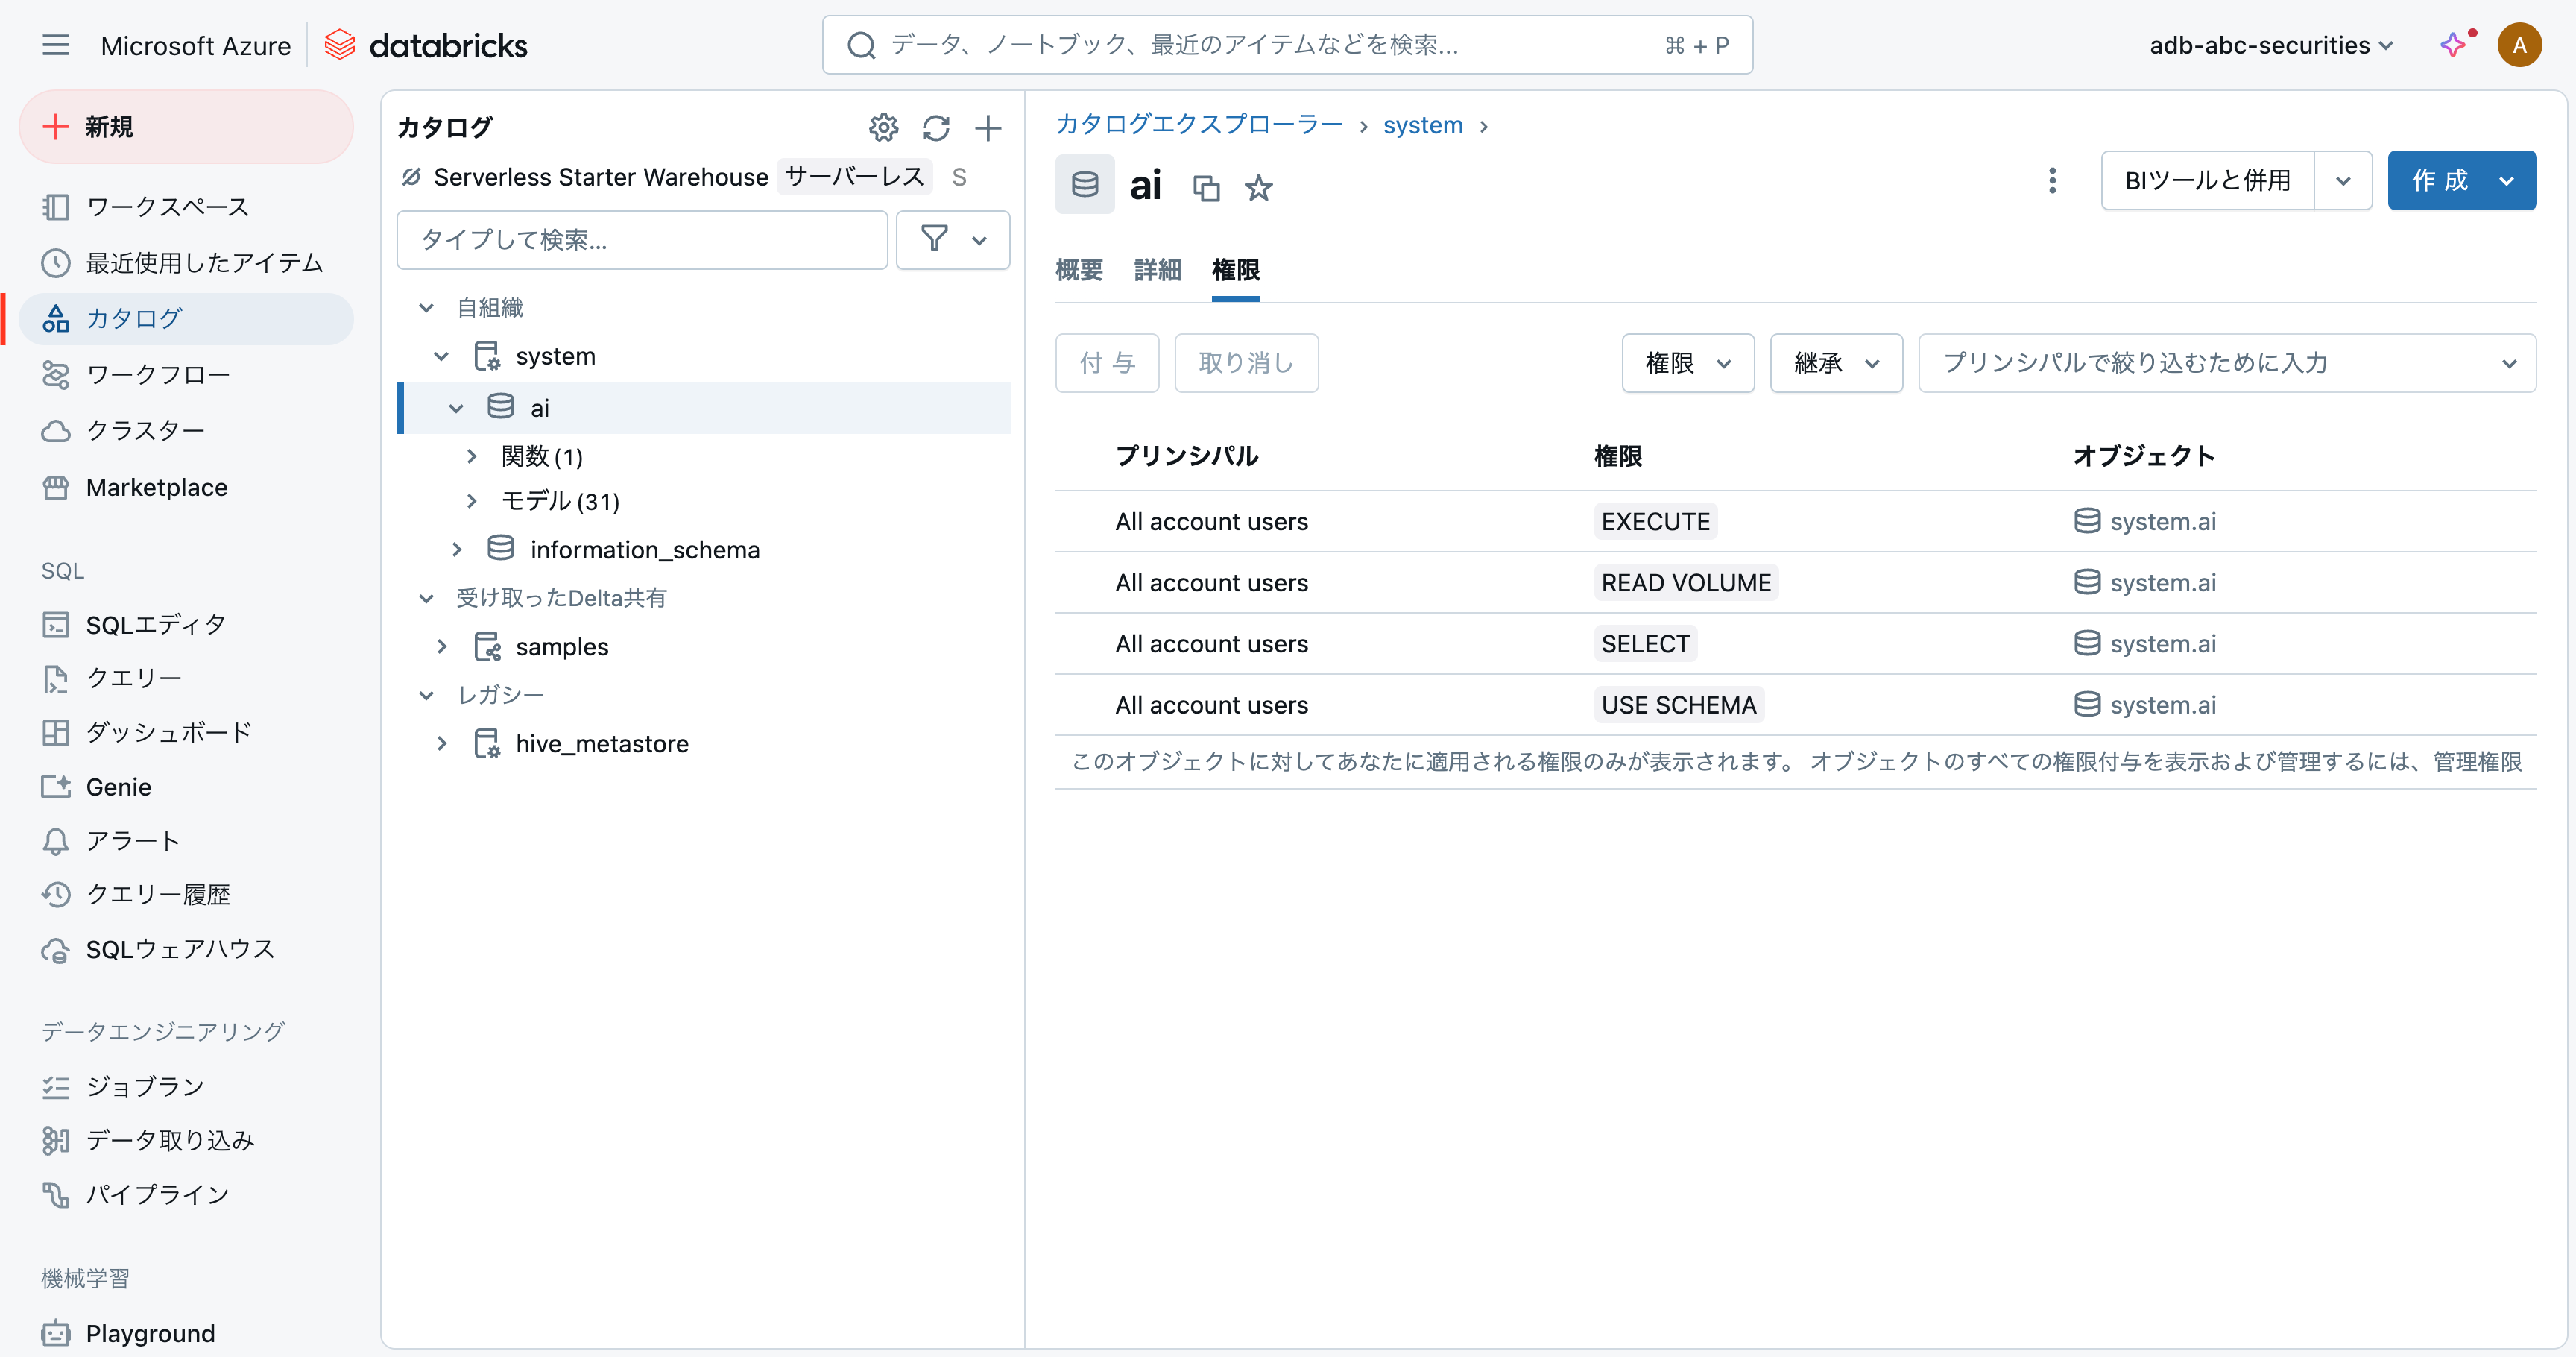Image resolution: width=2576 pixels, height=1357 pixels.
Task: Click the 作成 button
Action: pos(2440,181)
